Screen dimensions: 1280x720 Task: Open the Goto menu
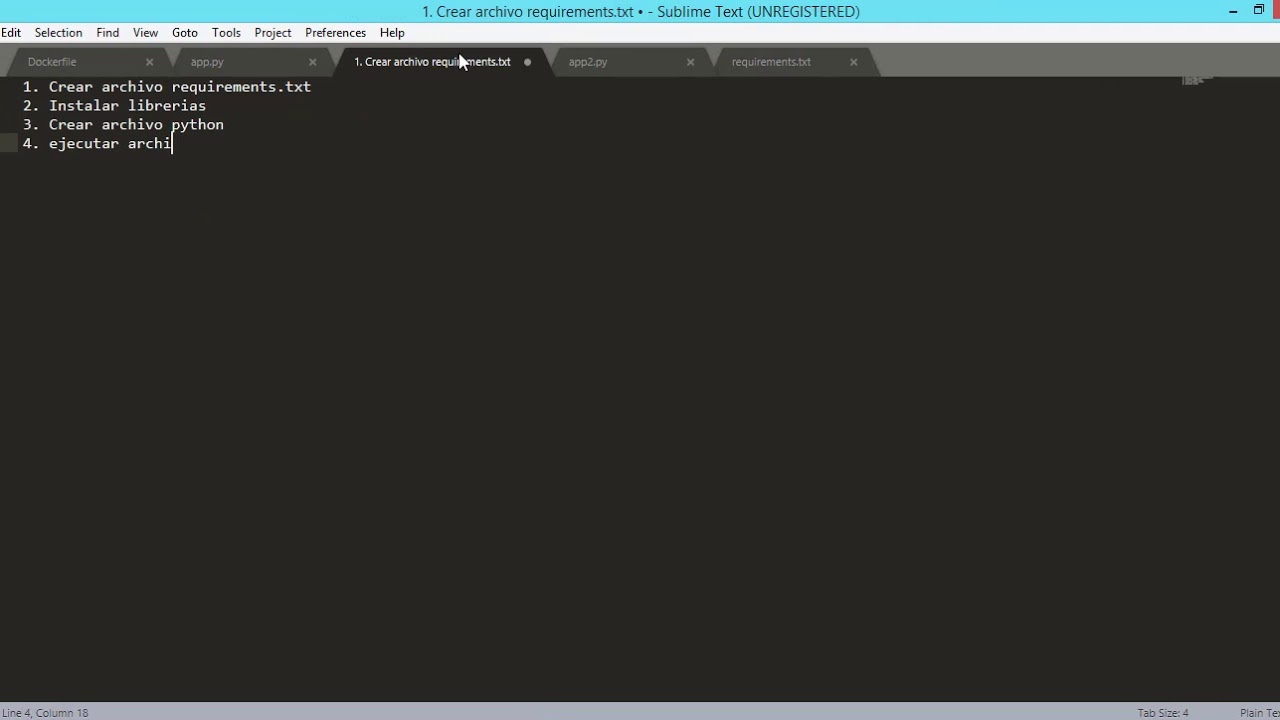click(x=185, y=32)
